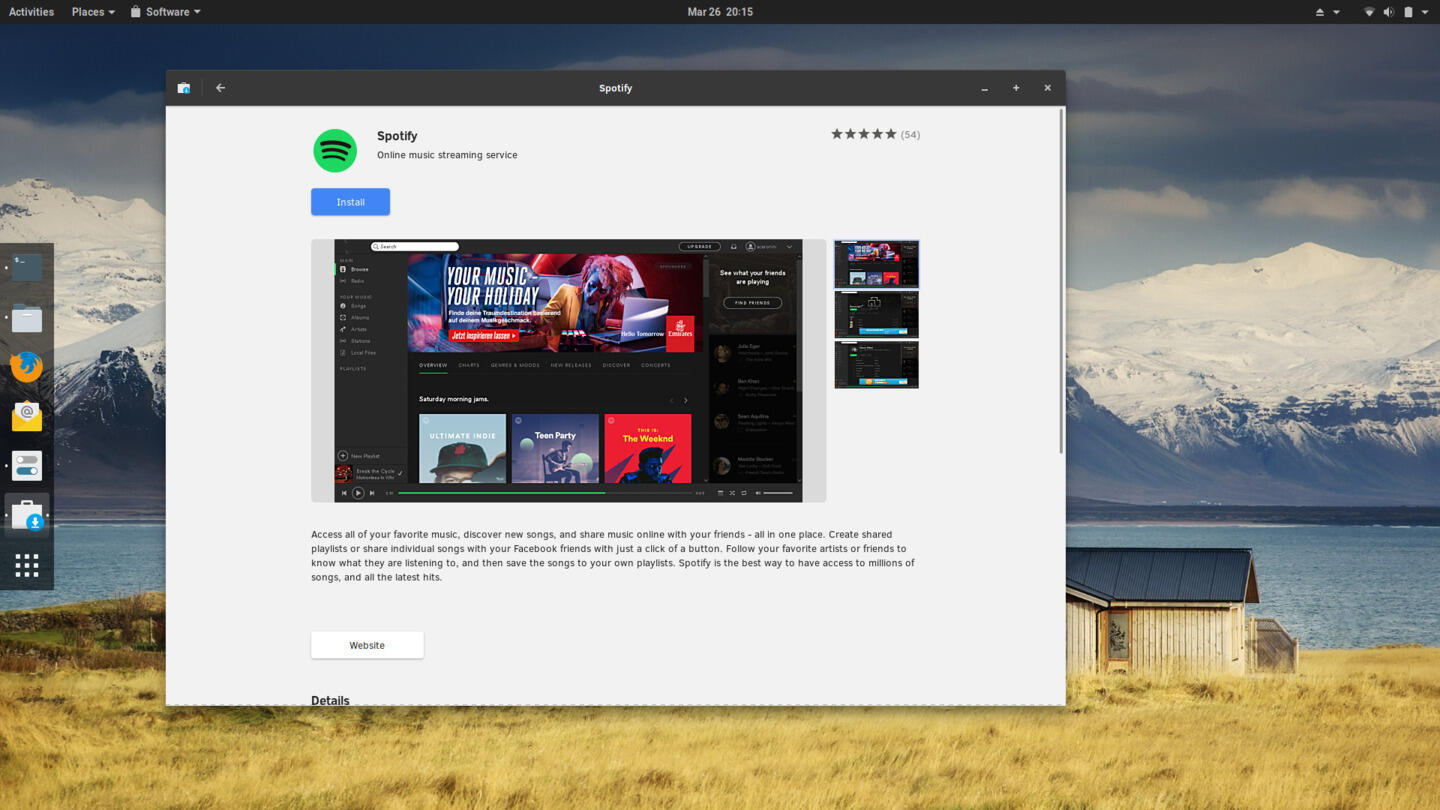
Task: Open the Software app menu
Action: (165, 12)
